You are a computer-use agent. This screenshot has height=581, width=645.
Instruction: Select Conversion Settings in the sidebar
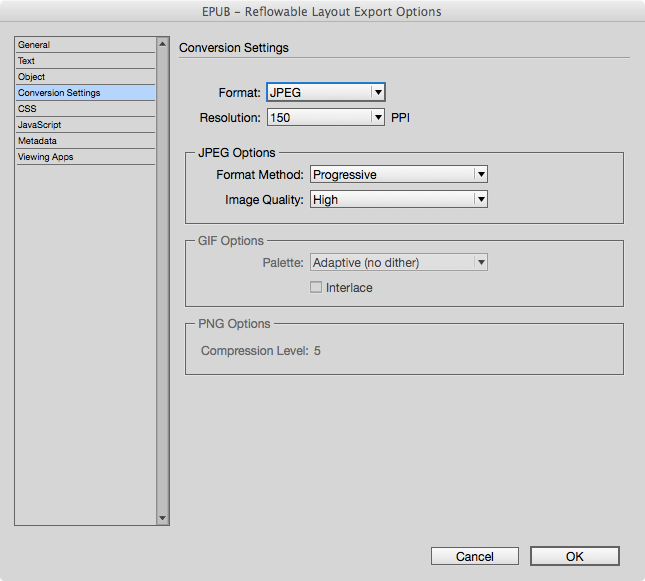point(86,93)
